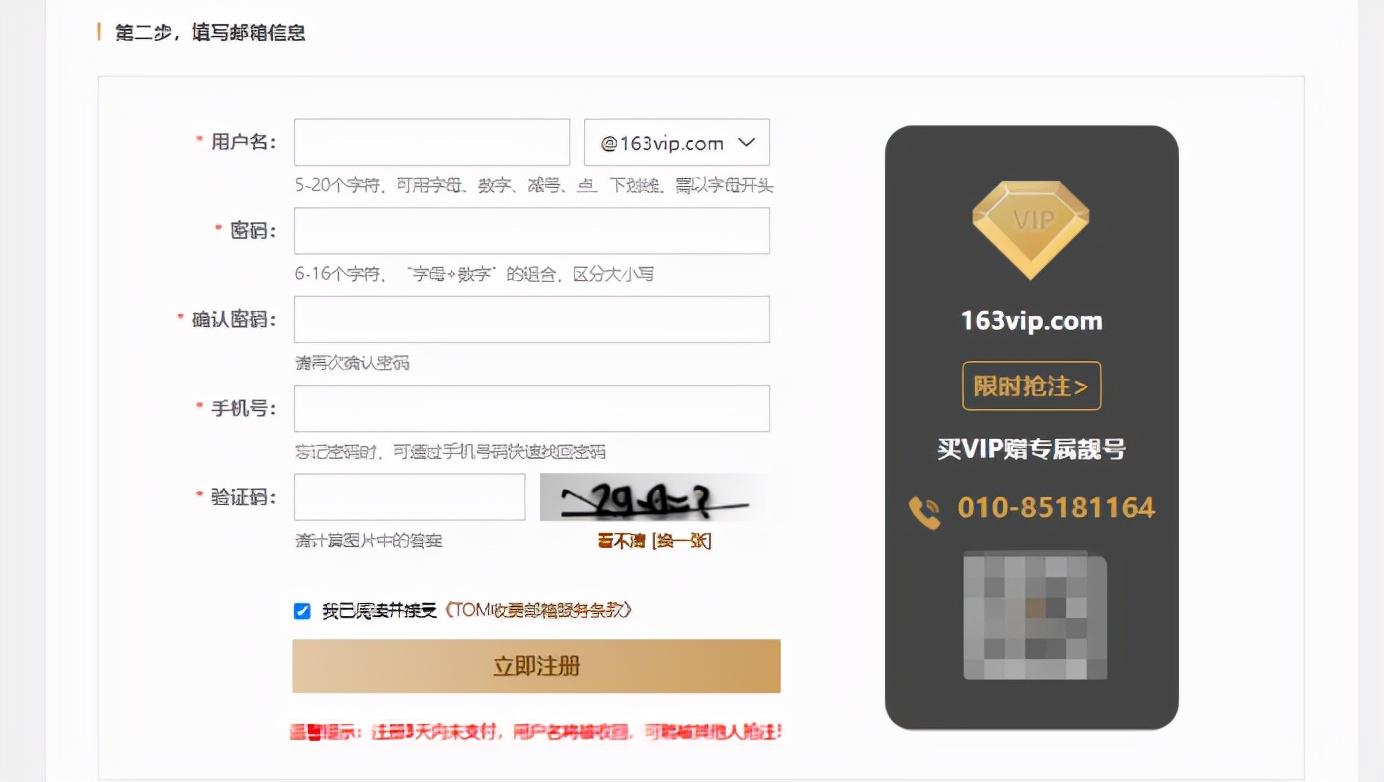Click the 010-85181164 phone number
The image size is (1384, 782).
tap(1056, 508)
